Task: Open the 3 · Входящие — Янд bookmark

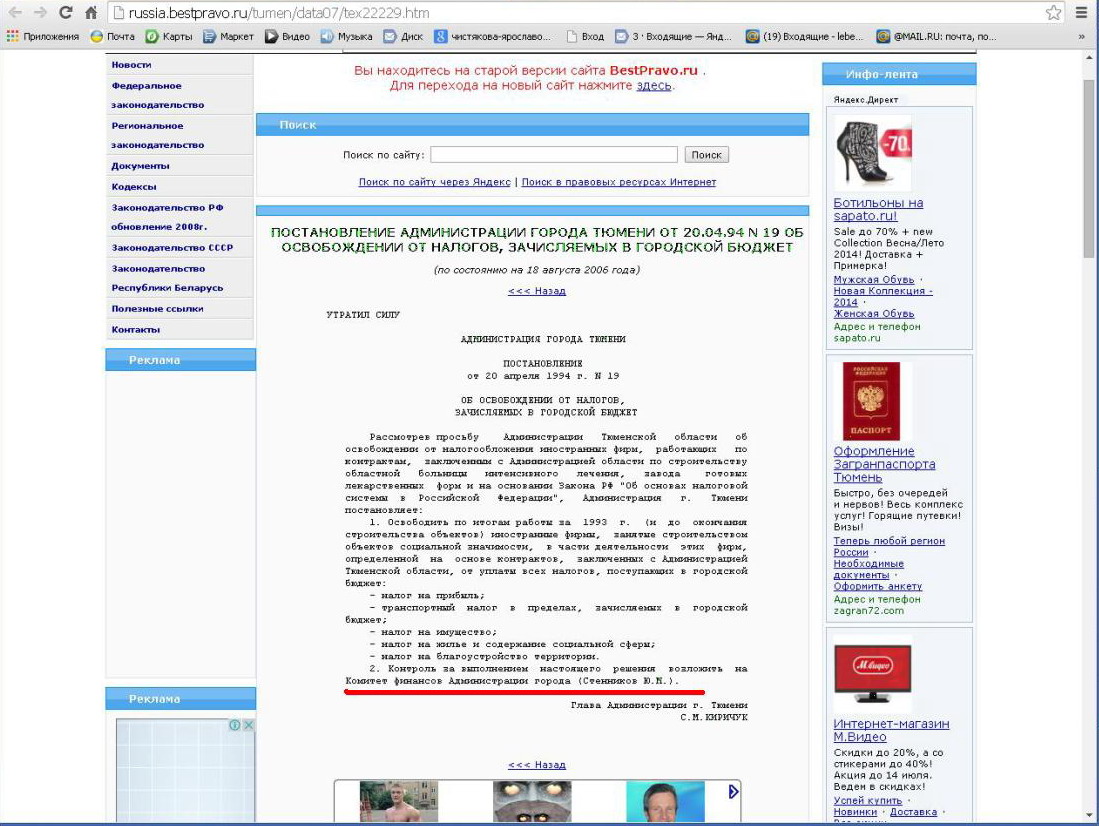Action: 673,36
